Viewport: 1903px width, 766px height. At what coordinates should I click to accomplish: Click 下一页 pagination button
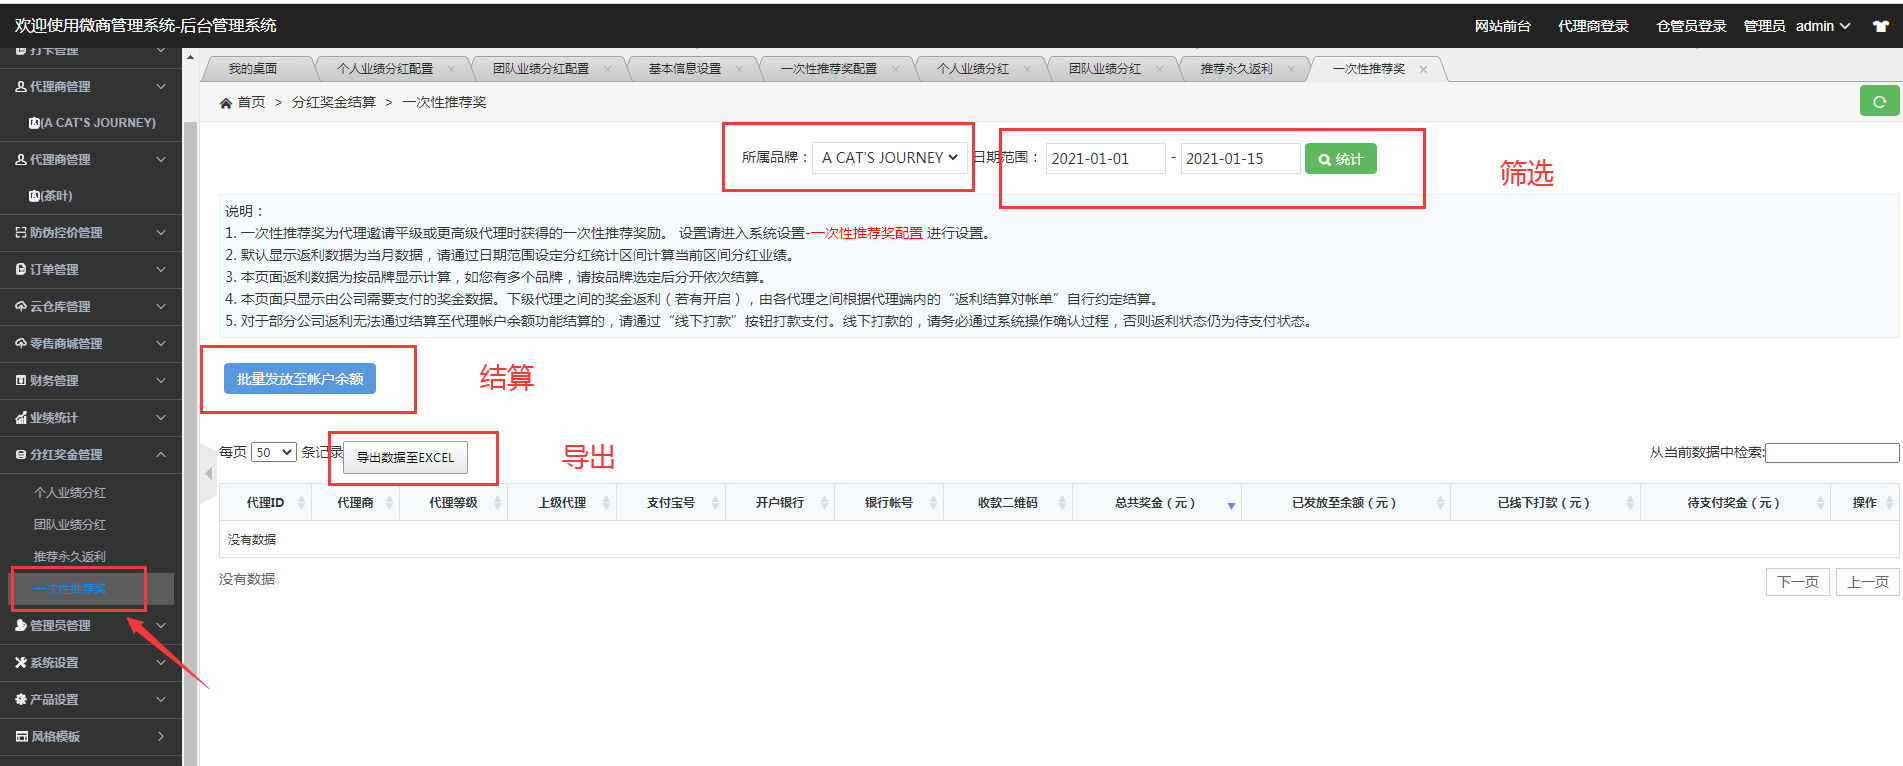(1797, 582)
